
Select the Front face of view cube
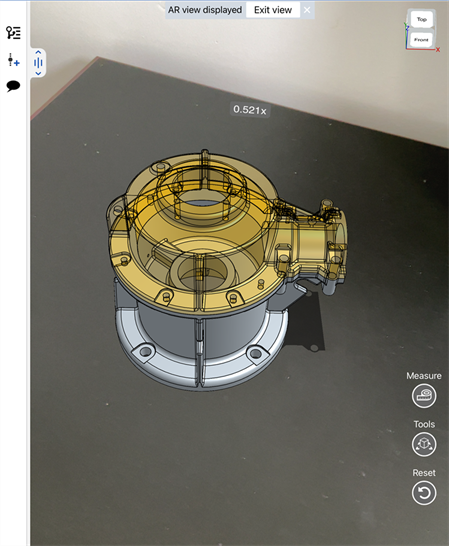click(421, 40)
